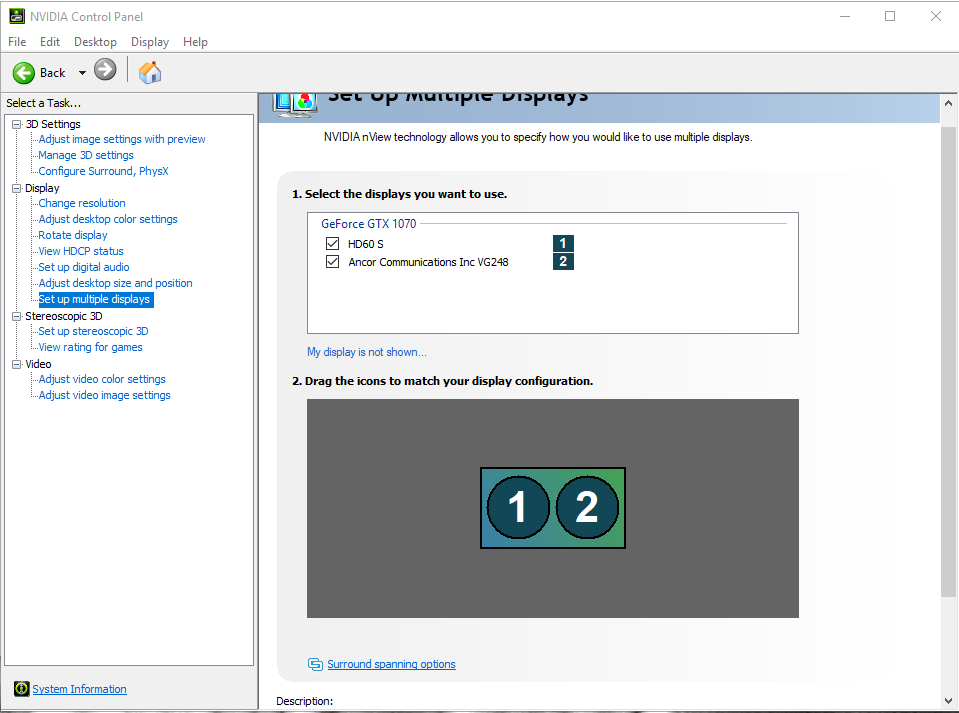Open the Display menu

pyautogui.click(x=150, y=42)
